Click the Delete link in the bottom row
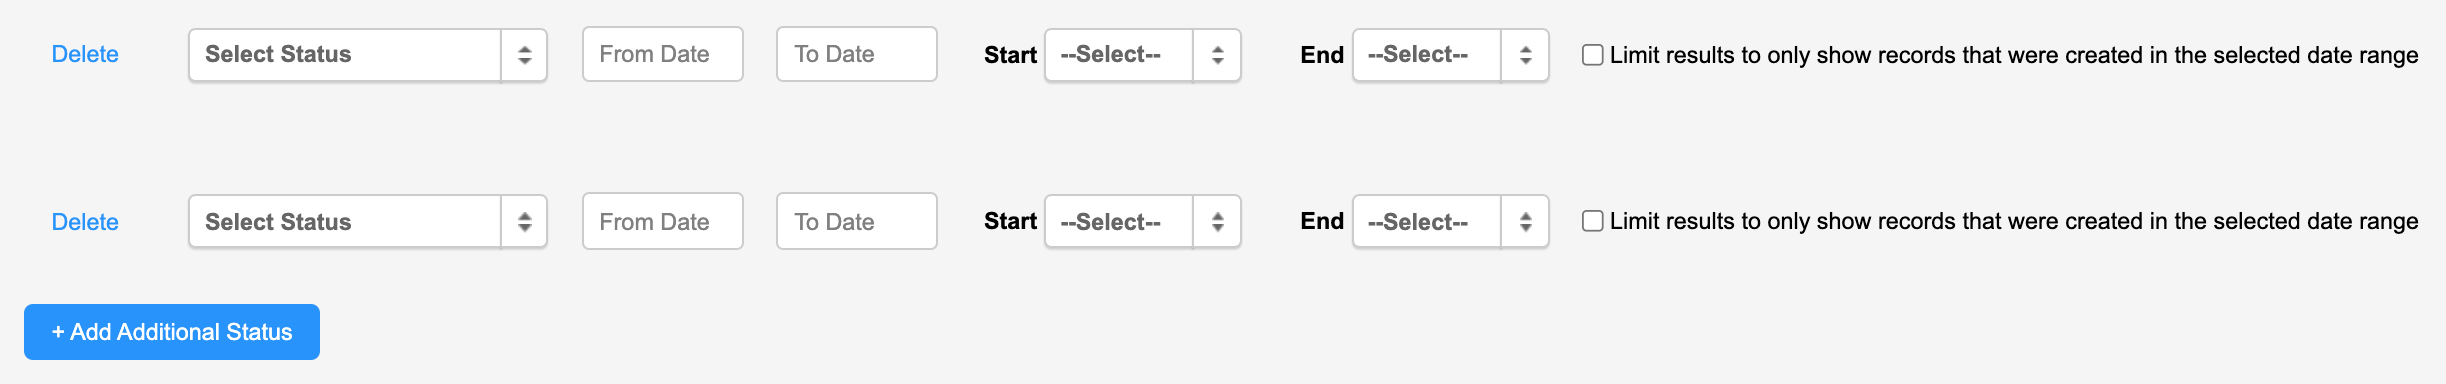This screenshot has height=384, width=2446. click(85, 222)
